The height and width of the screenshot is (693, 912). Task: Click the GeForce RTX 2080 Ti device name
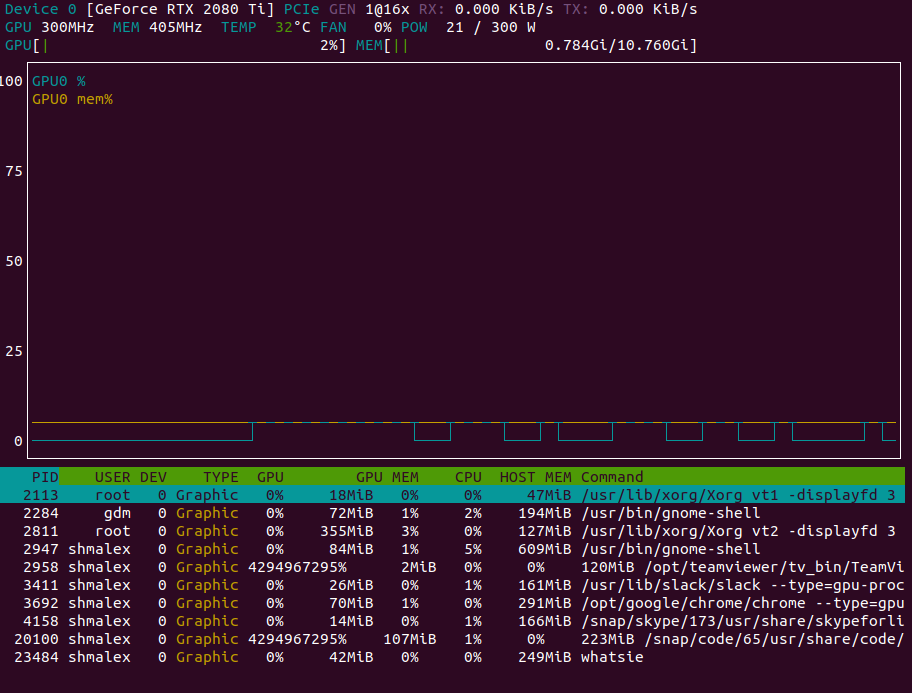coord(180,9)
